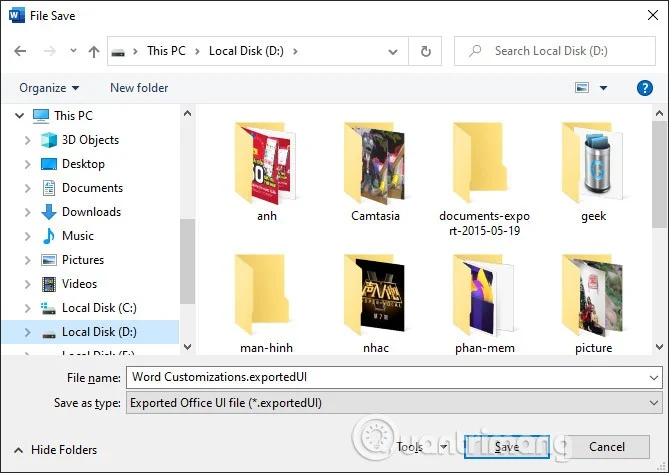This screenshot has height=473, width=669.
Task: Select Music in the sidebar
Action: pos(77,236)
